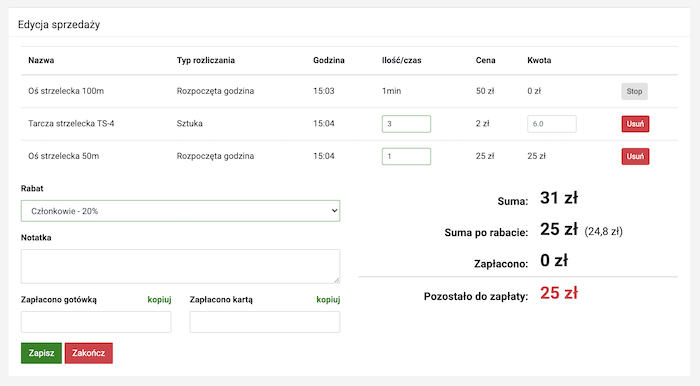Click the 0 zł amount cell
Image resolution: width=700 pixels, height=386 pixels.
point(534,91)
